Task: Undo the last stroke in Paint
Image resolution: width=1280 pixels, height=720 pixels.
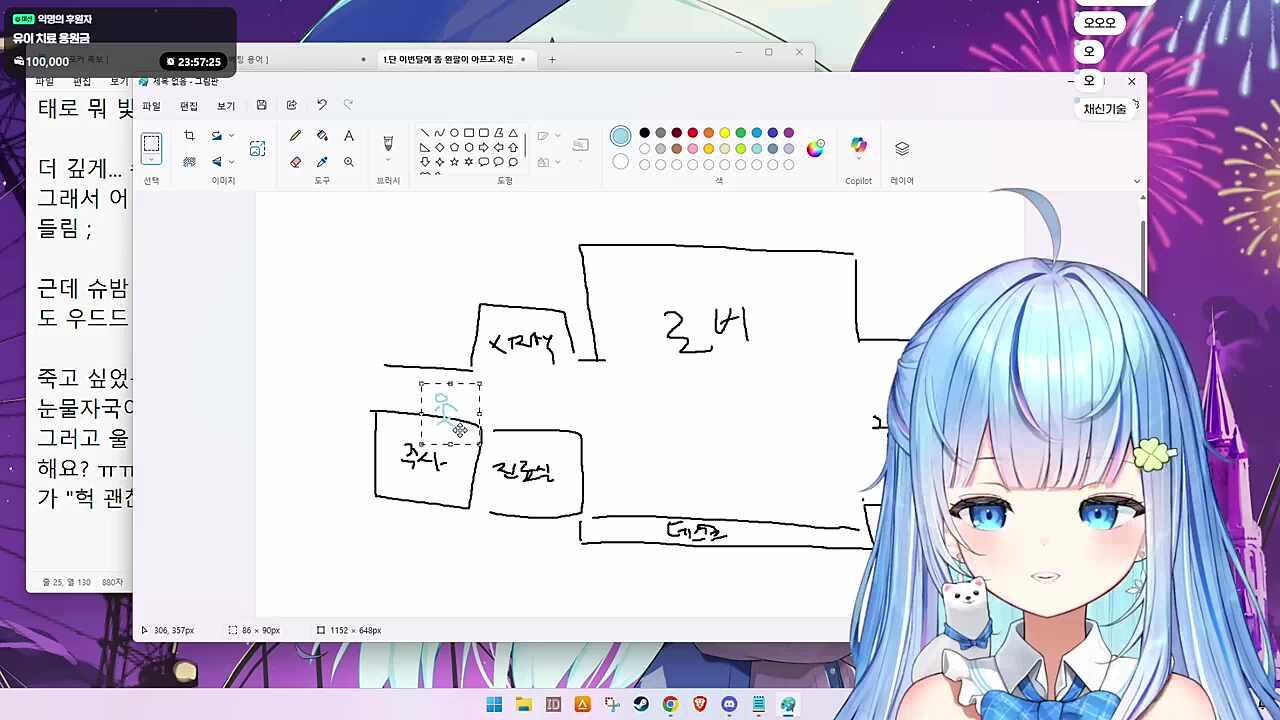Action: (x=321, y=105)
